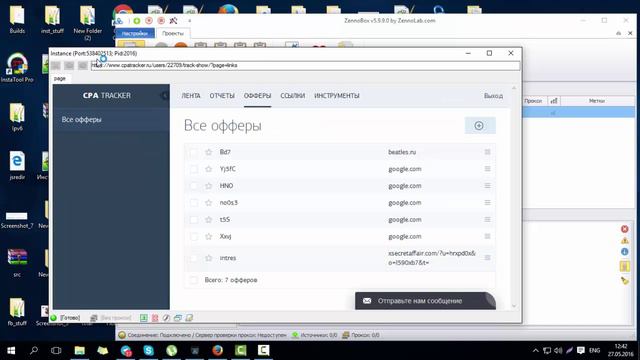640x360 pixels.
Task: Open the intres offer name
Action: pos(228,258)
